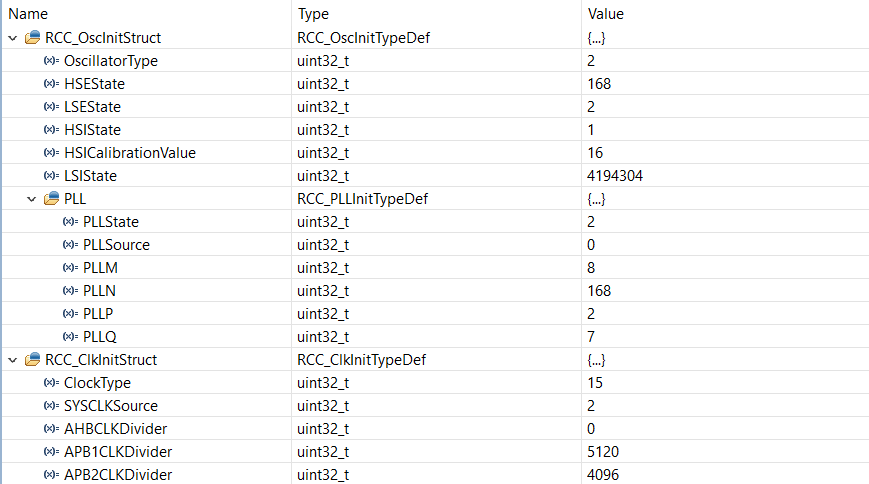
Task: Click the PLL struct folder icon
Action: pyautogui.click(x=51, y=199)
